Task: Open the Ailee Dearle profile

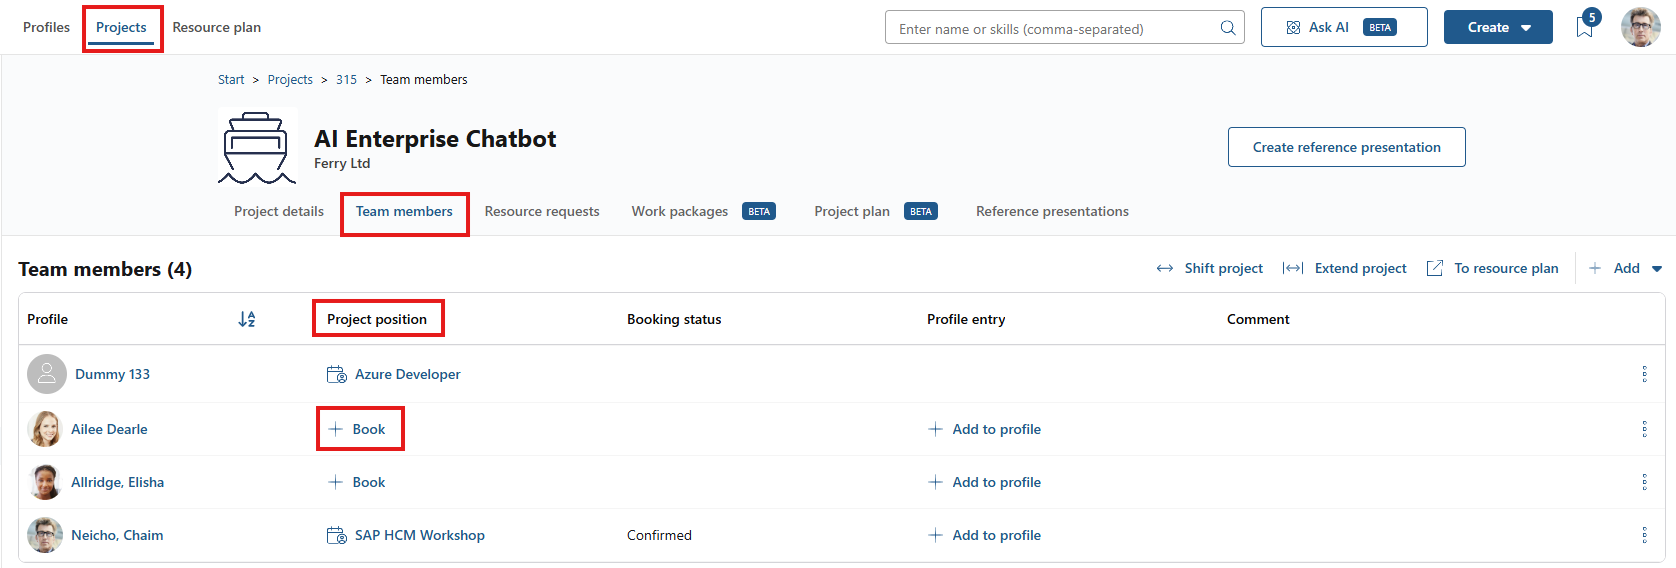Action: pyautogui.click(x=109, y=429)
